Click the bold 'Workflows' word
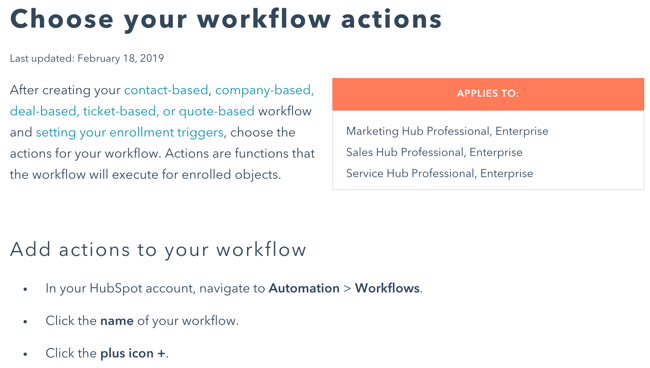 coord(387,288)
